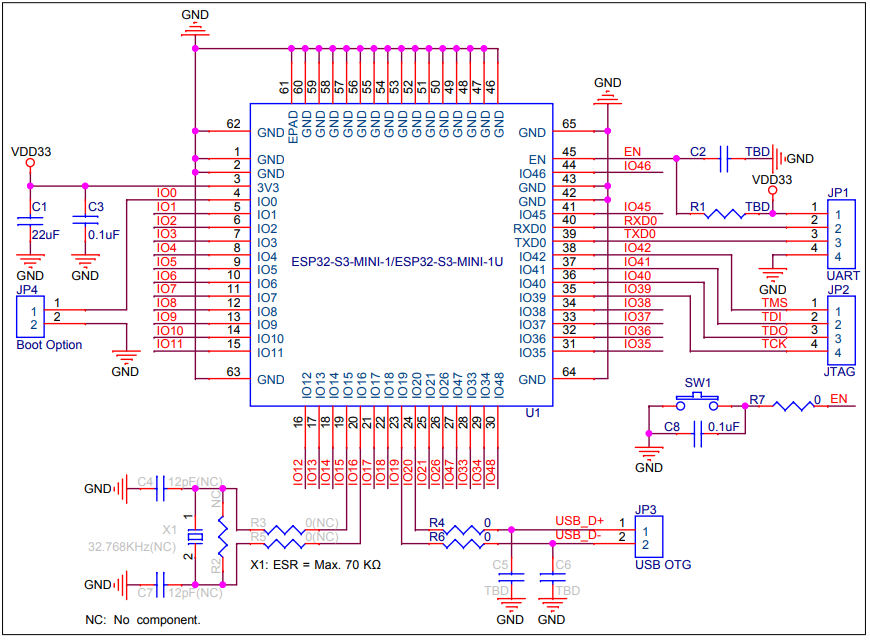Select the 'USB OTG' label
This screenshot has width=870, height=640.
point(663,565)
